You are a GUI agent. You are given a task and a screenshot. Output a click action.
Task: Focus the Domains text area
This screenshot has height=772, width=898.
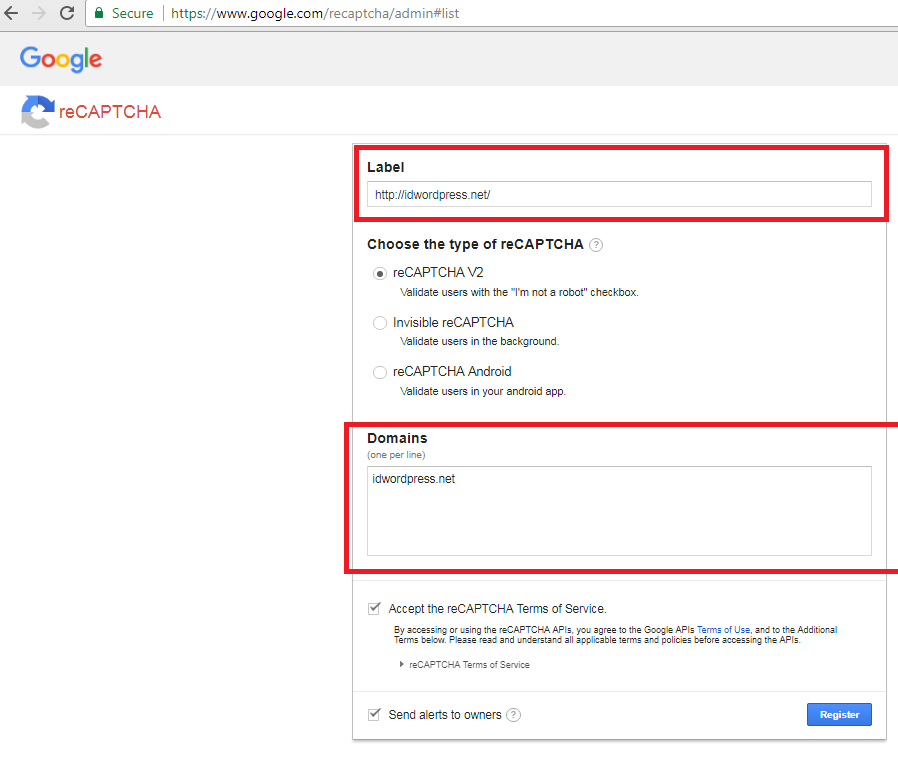pos(619,510)
